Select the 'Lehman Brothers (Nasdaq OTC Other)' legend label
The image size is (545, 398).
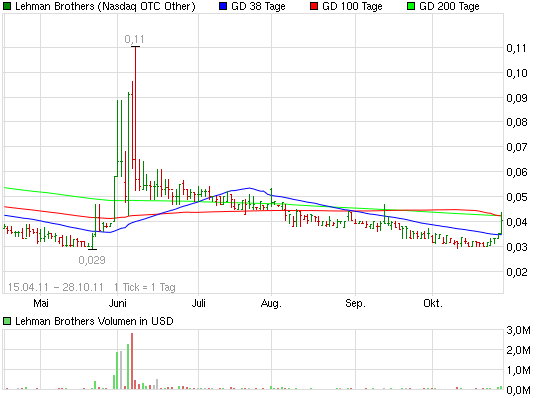point(105,7)
